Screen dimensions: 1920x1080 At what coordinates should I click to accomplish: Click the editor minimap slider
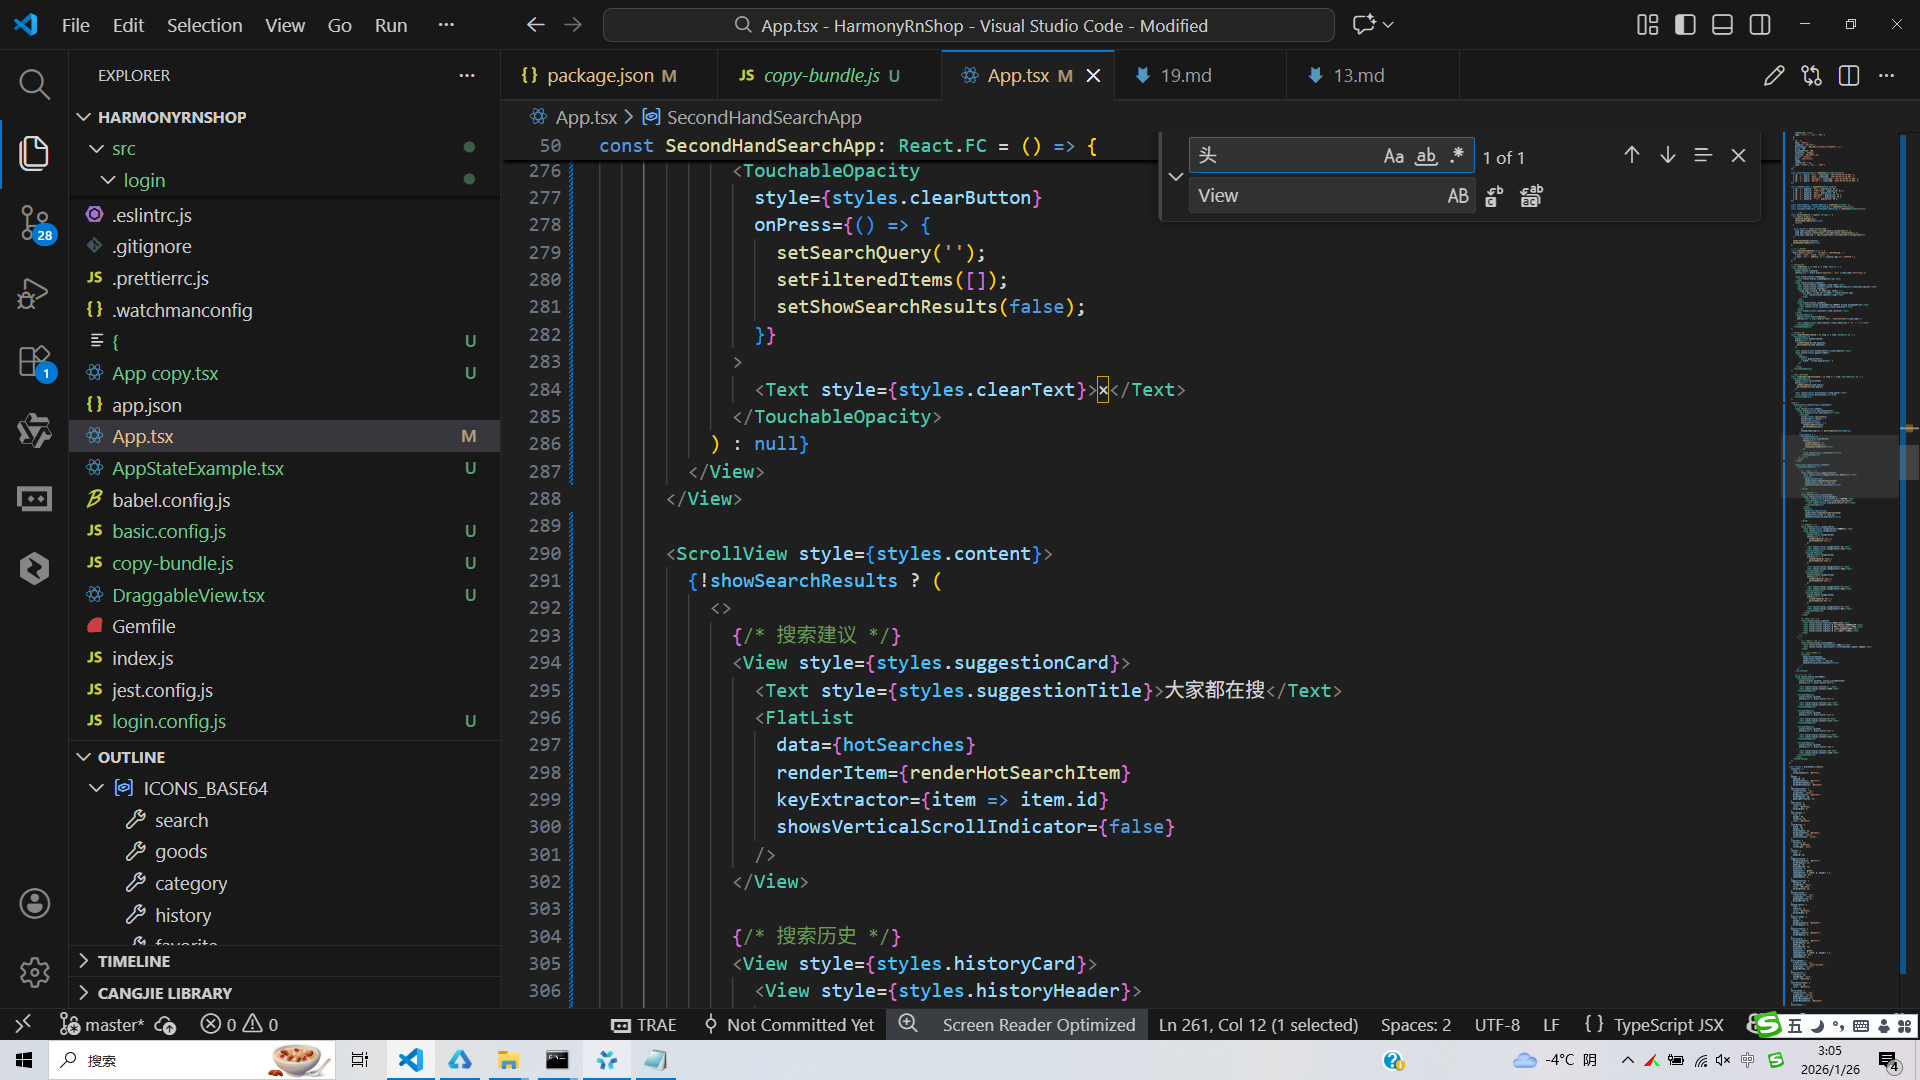(1840, 465)
